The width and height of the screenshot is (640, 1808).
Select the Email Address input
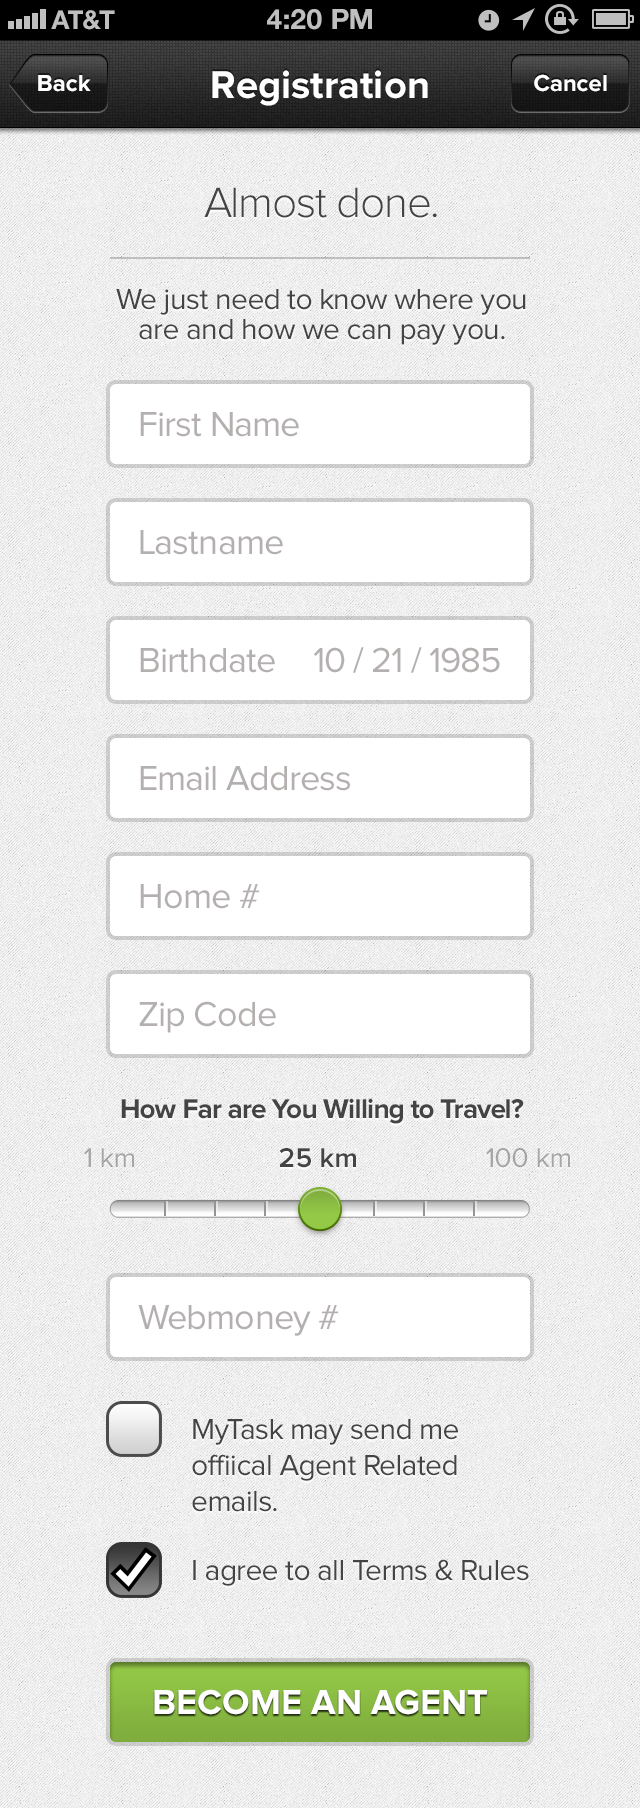coord(320,779)
